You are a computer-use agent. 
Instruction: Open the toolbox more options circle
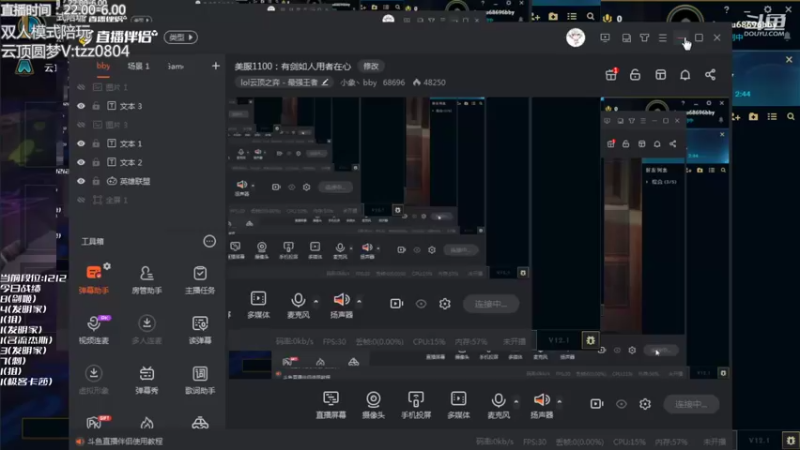(209, 241)
